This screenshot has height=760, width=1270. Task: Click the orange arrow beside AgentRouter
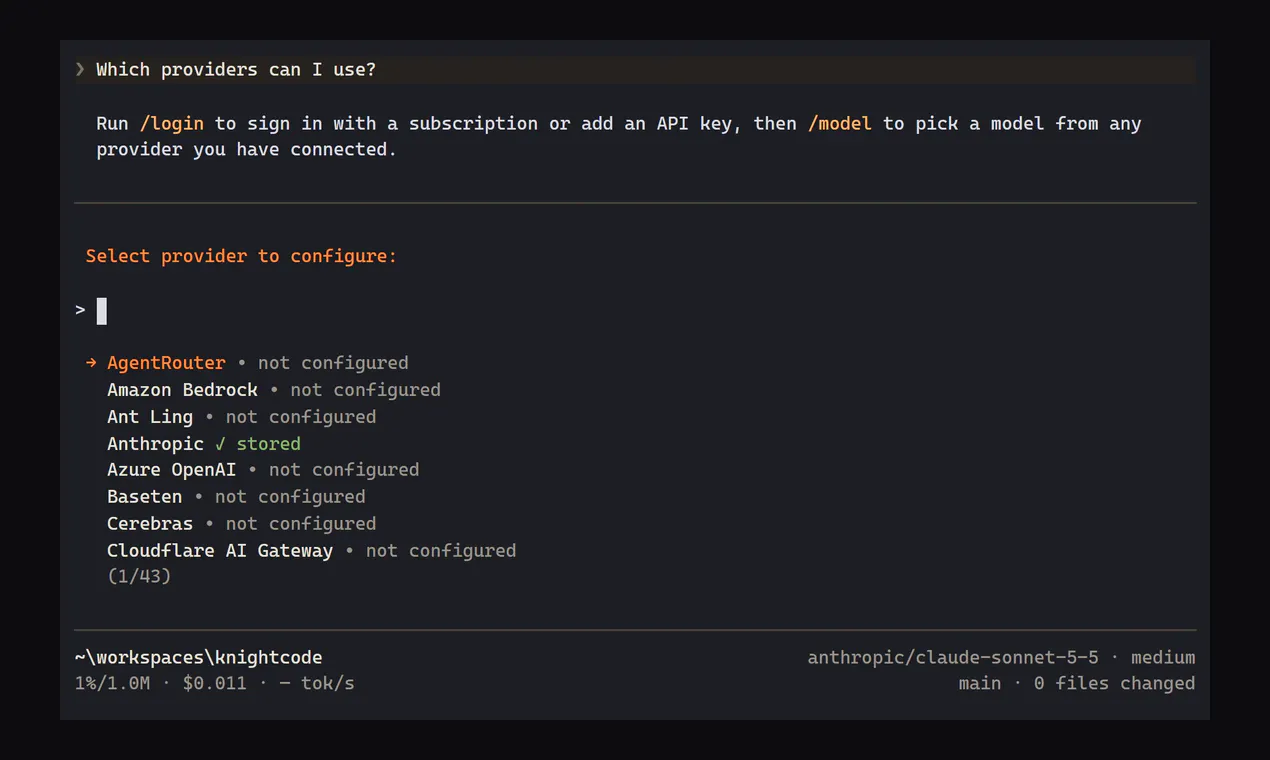point(91,363)
